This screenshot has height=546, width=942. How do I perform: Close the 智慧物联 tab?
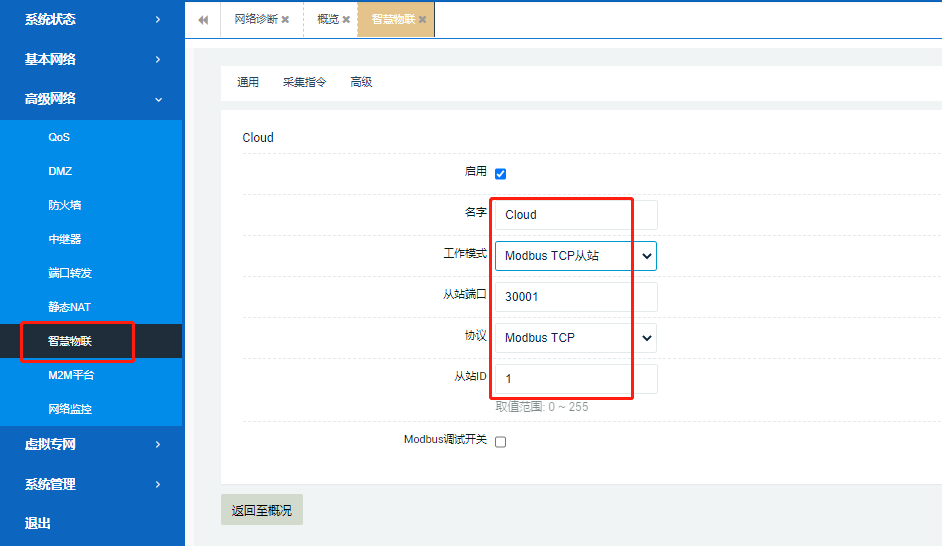(x=422, y=20)
